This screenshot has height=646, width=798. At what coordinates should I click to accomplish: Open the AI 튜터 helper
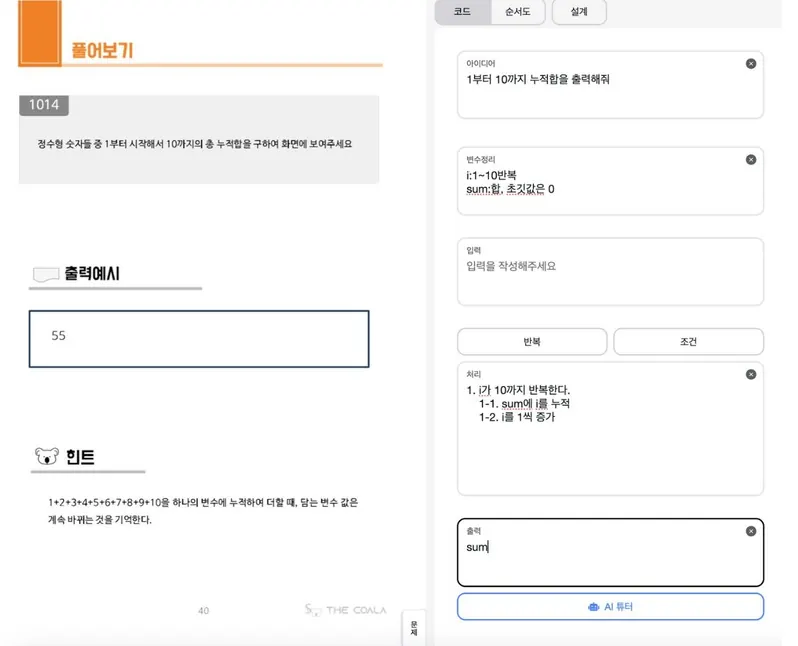610,607
